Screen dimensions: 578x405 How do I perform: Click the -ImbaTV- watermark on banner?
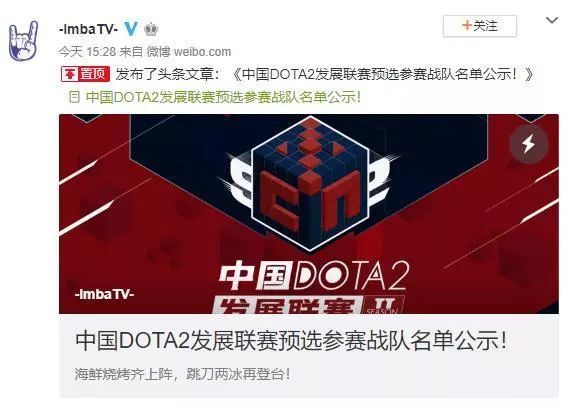coord(104,294)
